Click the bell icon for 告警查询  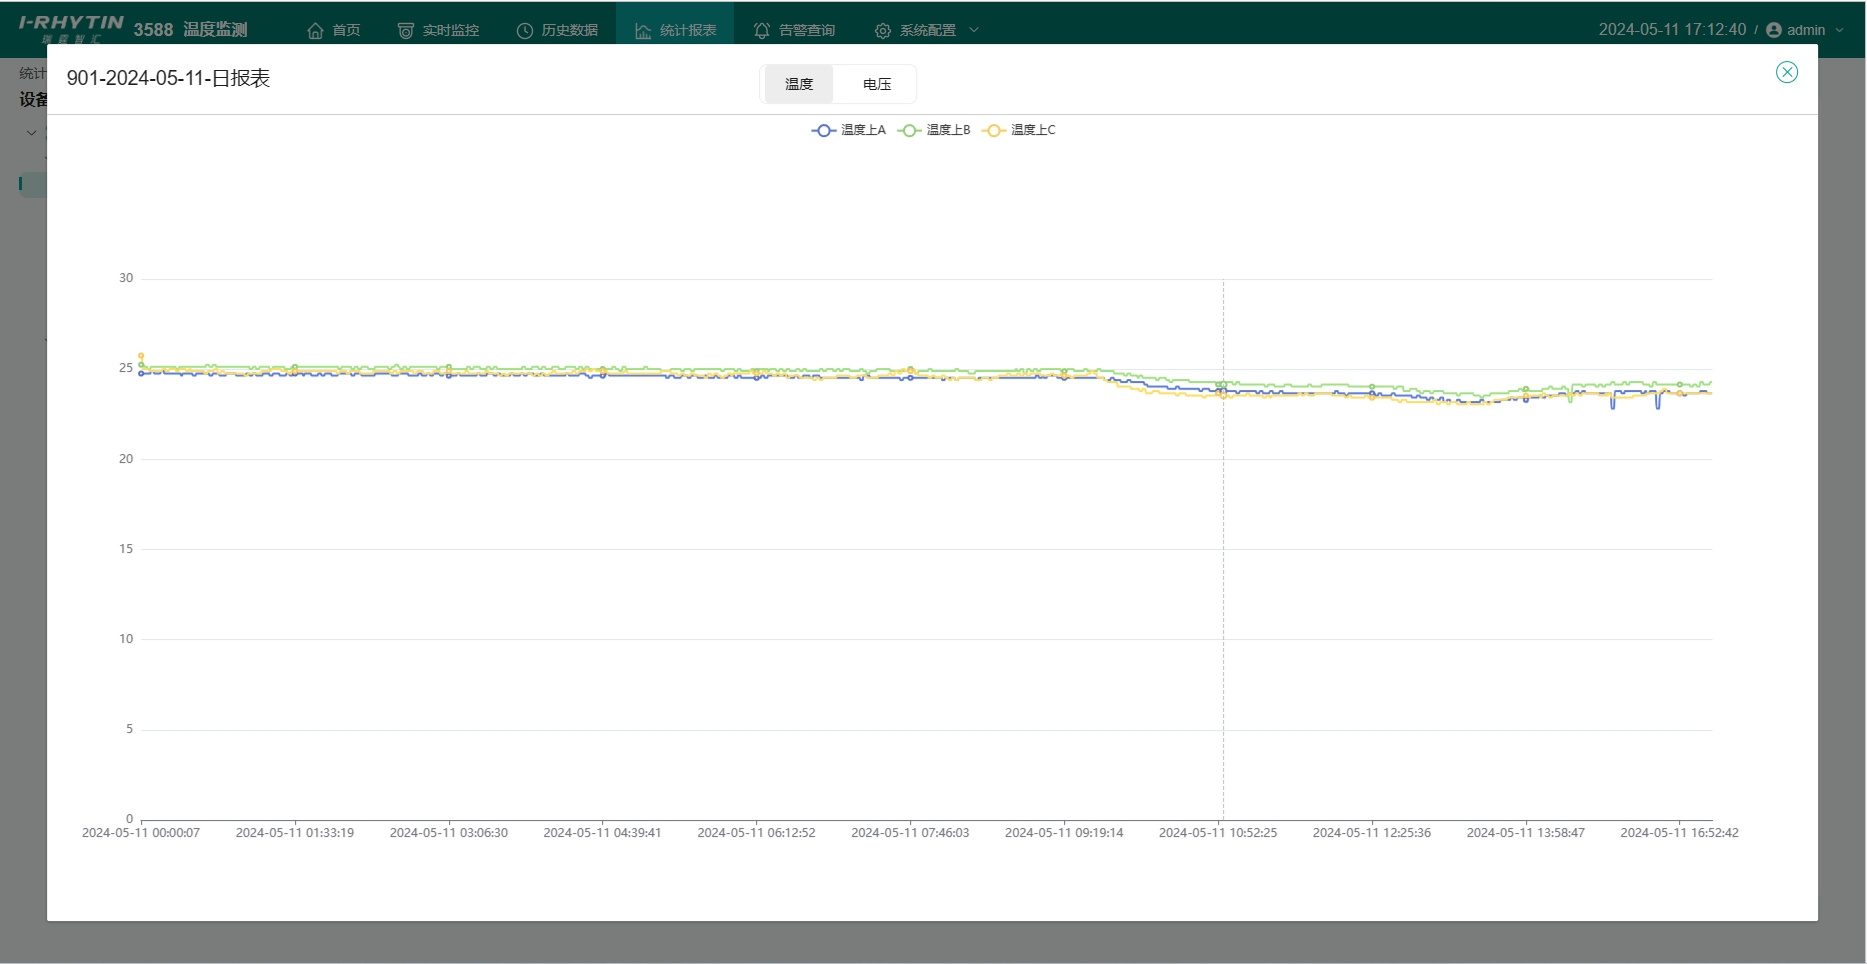click(x=762, y=30)
